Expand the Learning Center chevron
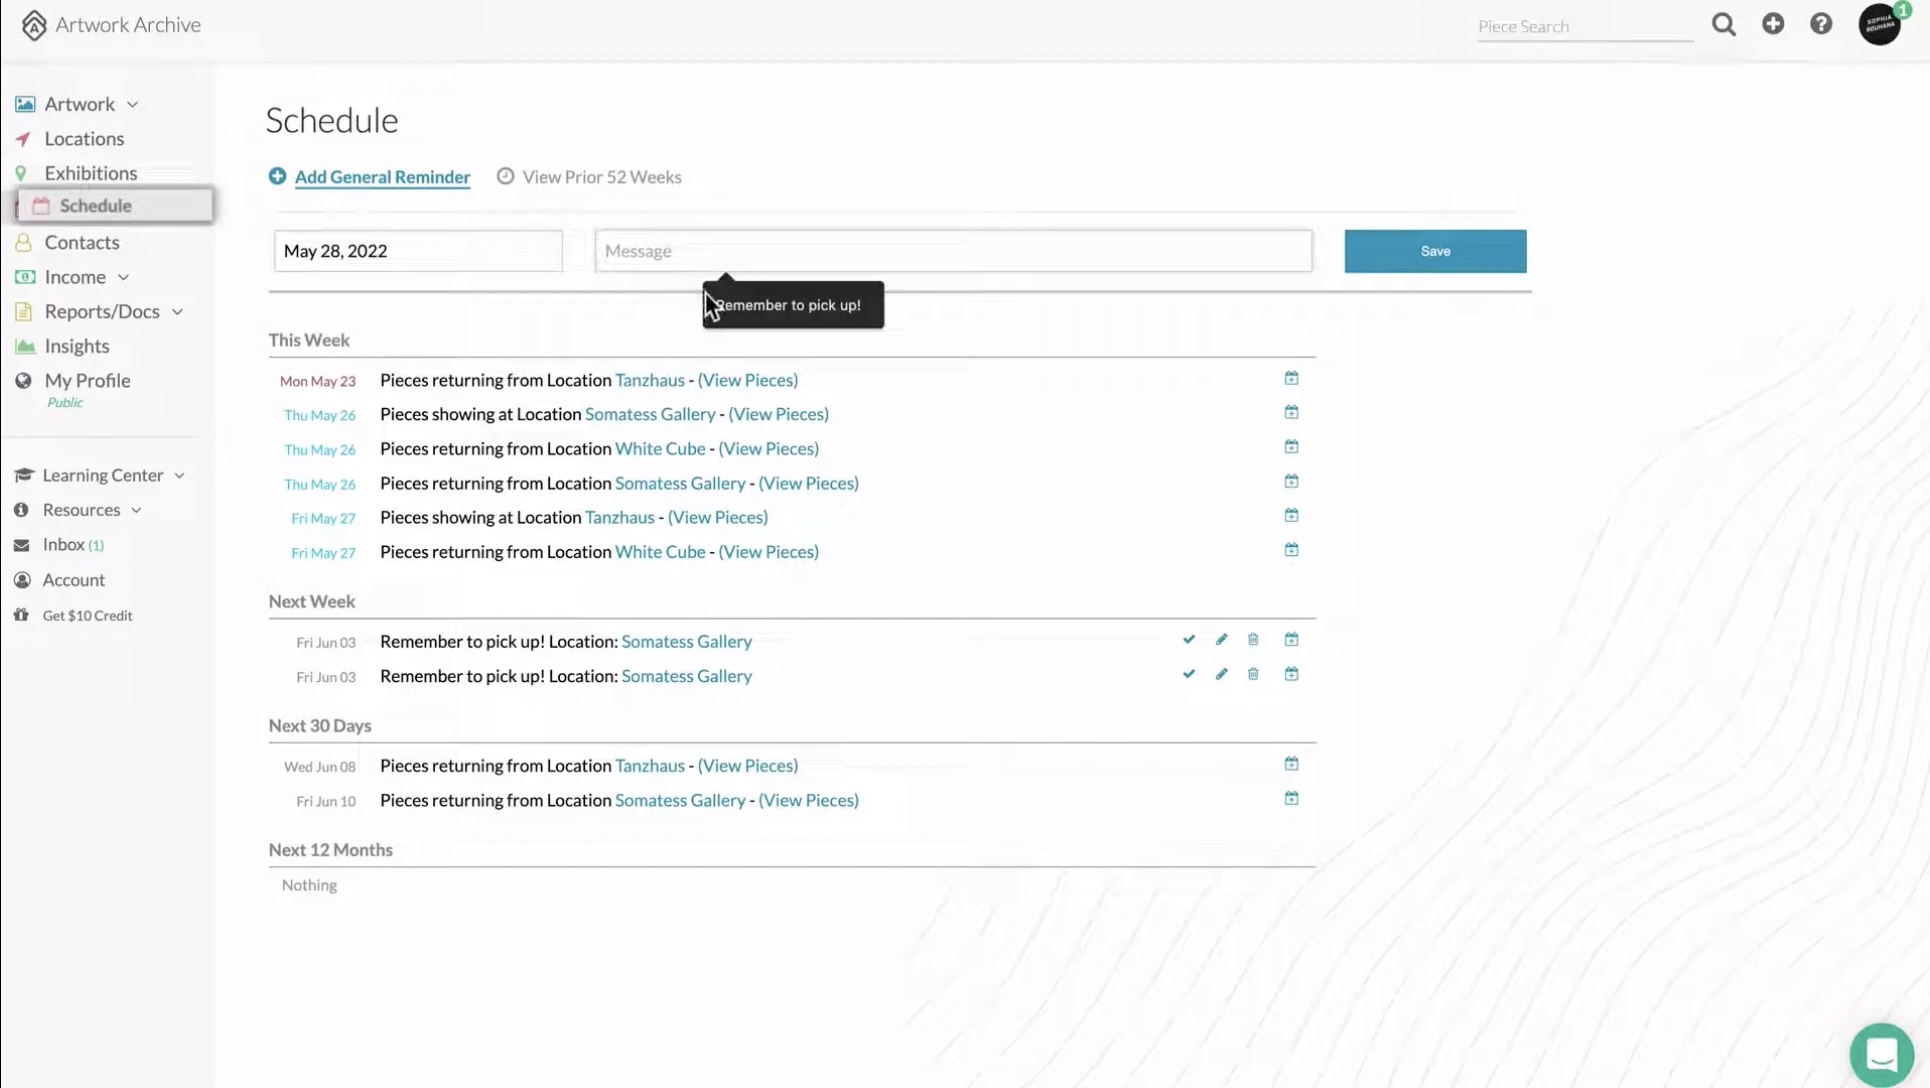The height and width of the screenshot is (1088, 1930). coord(179,476)
